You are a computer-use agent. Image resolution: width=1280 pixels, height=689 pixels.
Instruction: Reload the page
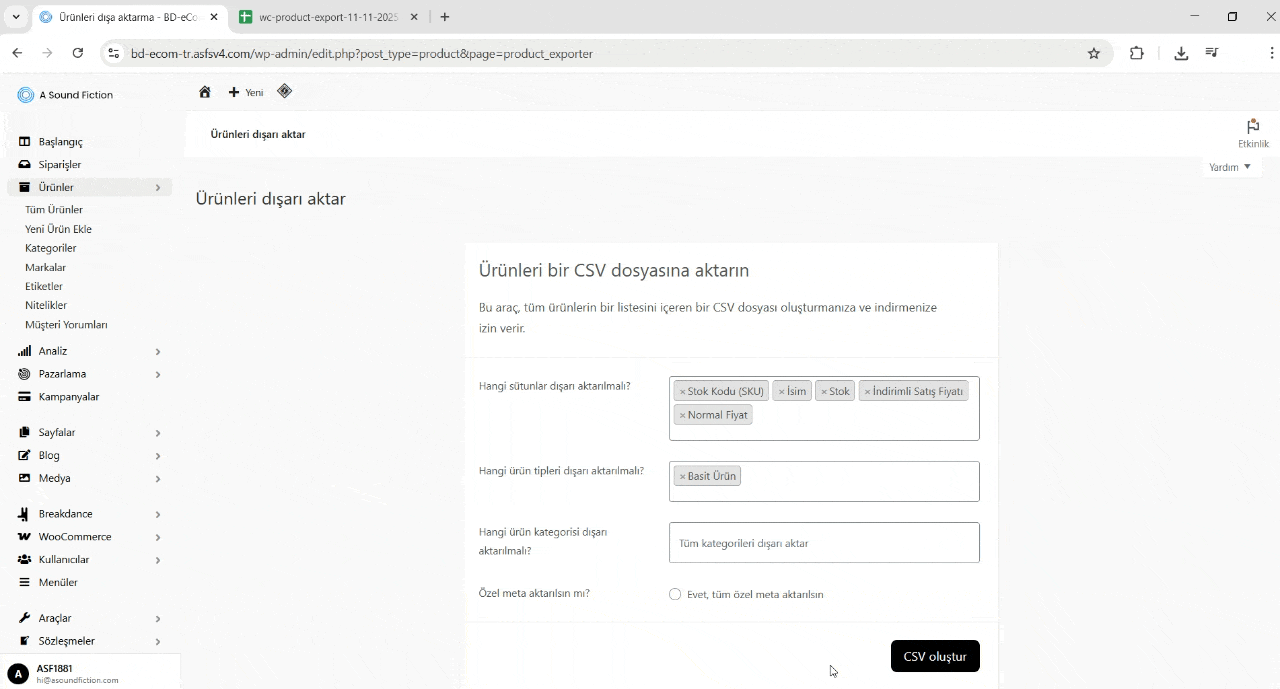pyautogui.click(x=78, y=54)
